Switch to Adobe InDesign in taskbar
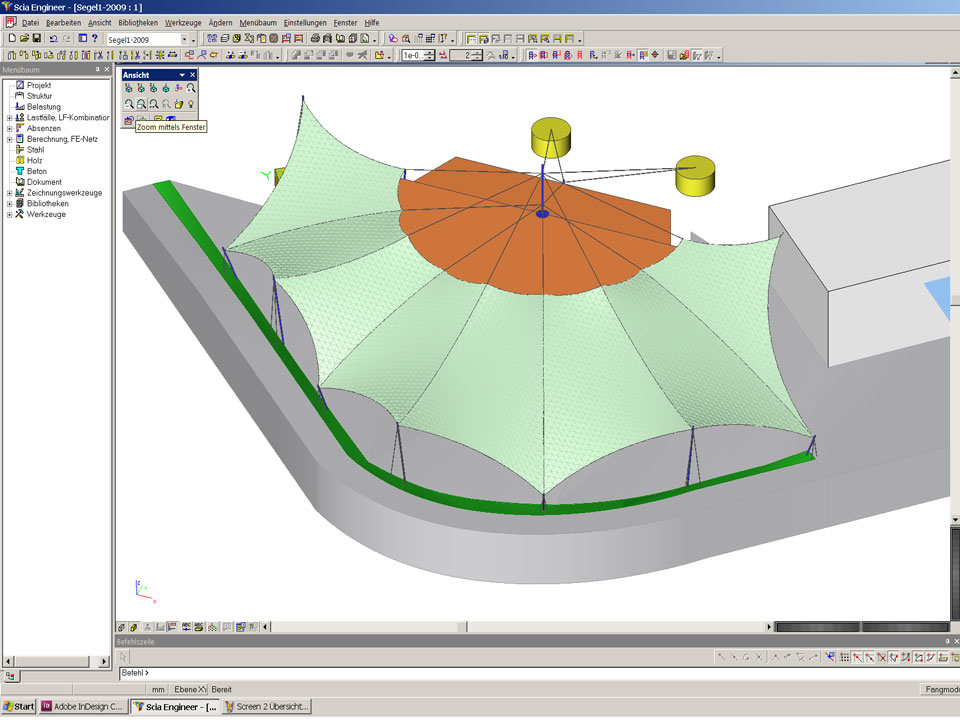Viewport: 960px width, 720px height. pyautogui.click(x=84, y=707)
